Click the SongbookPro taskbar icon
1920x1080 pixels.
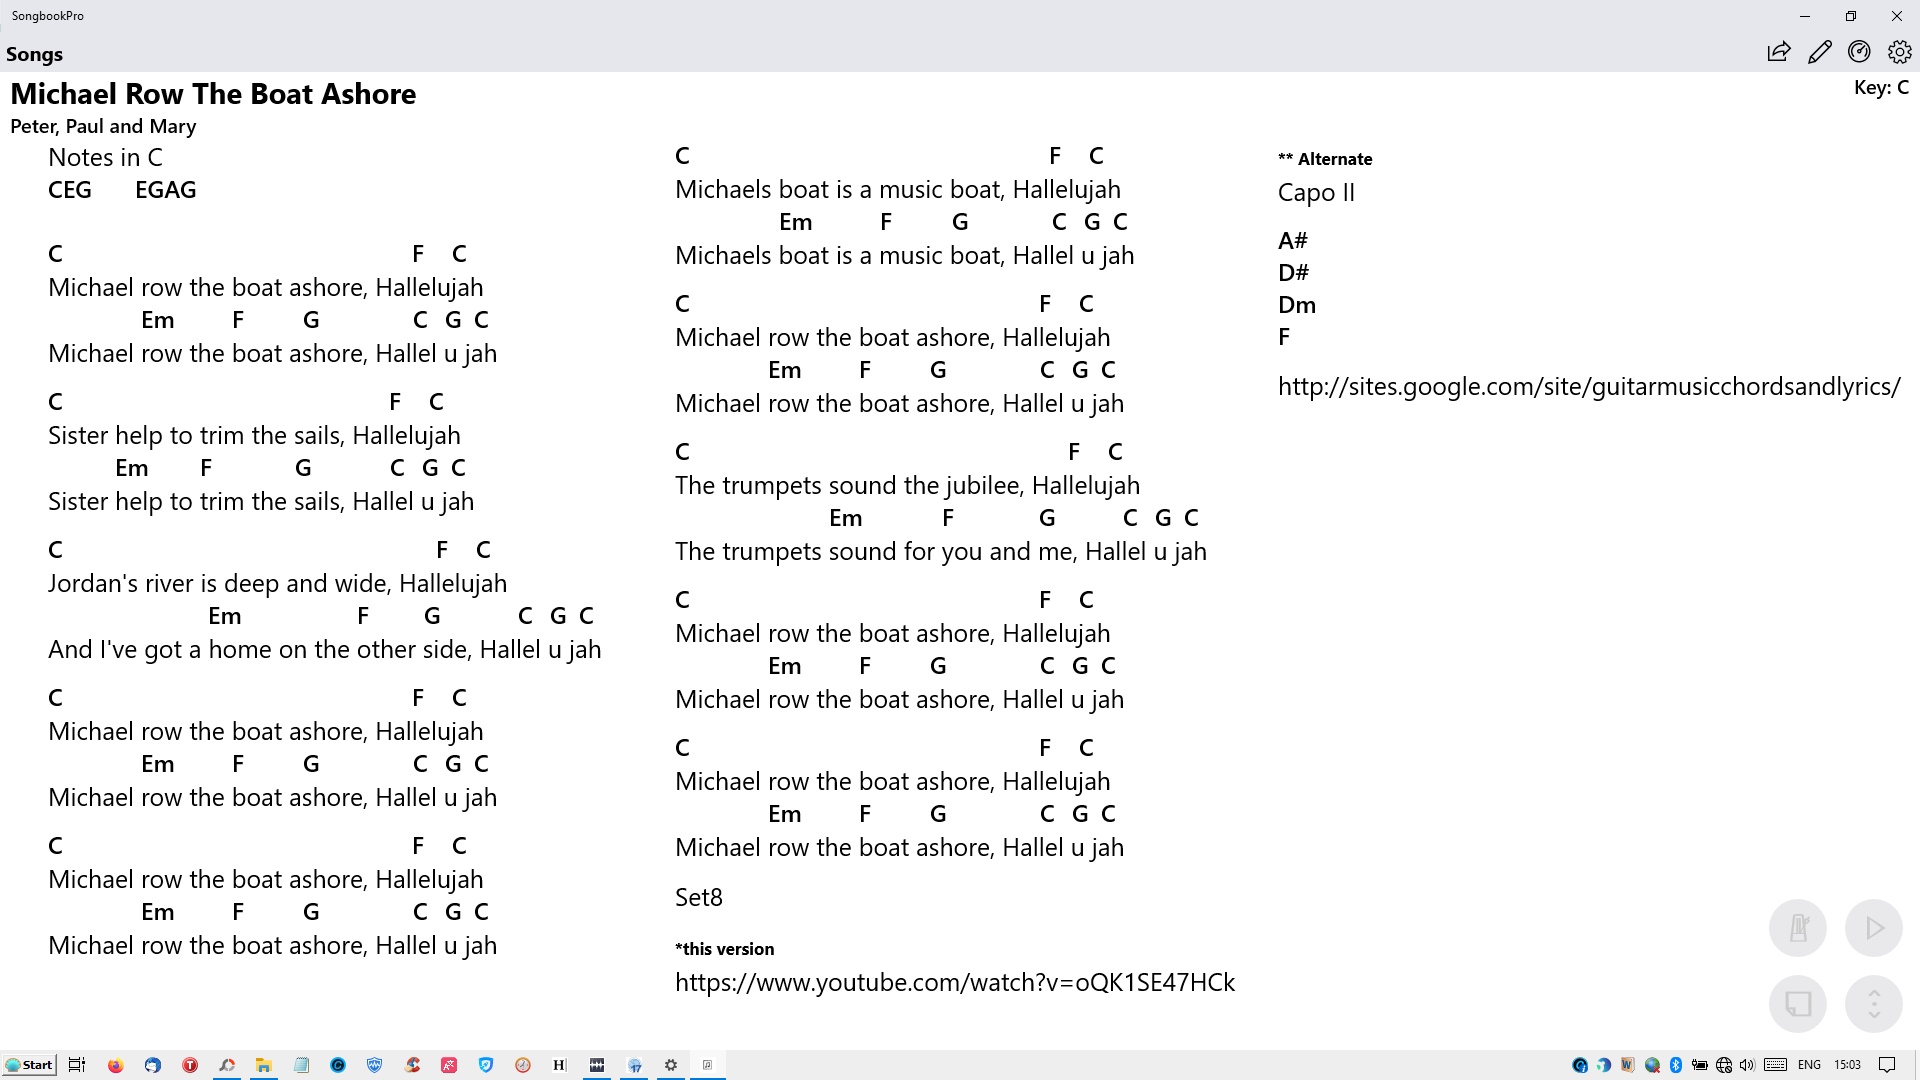click(x=708, y=1065)
